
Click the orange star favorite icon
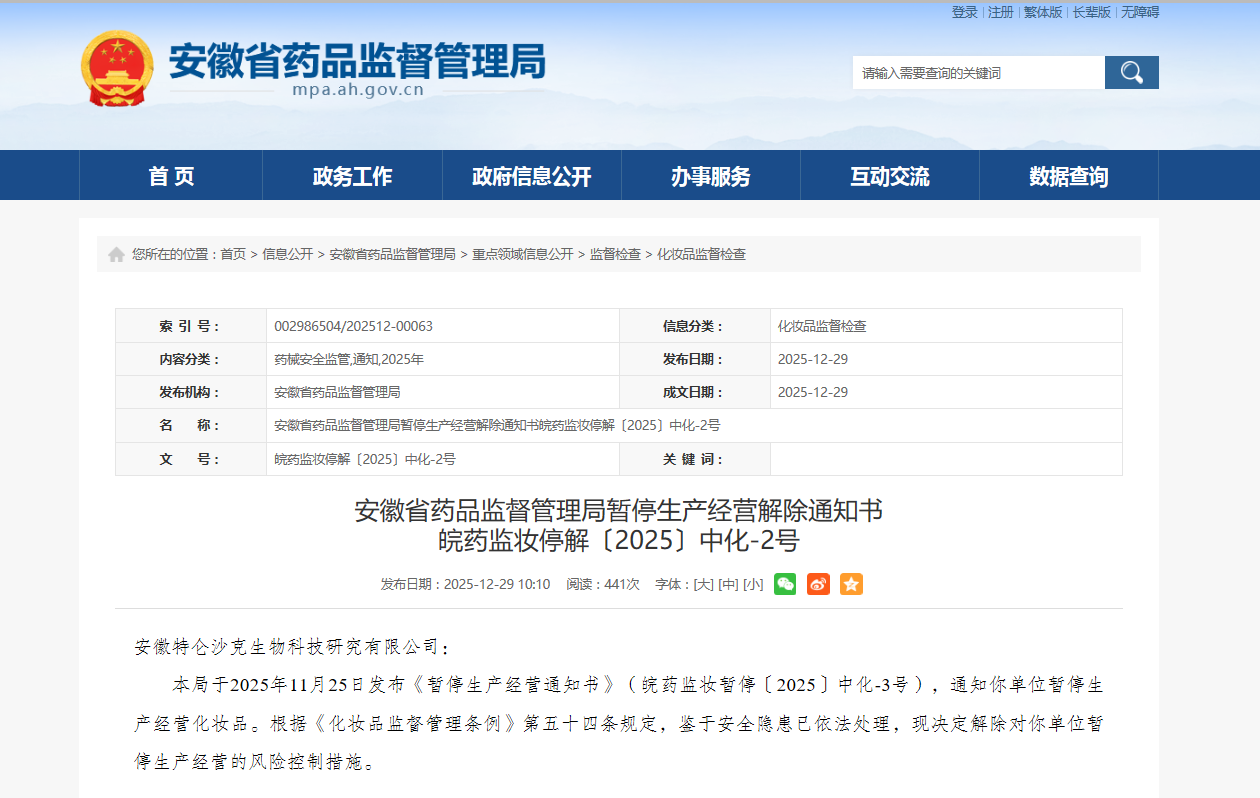tap(851, 584)
